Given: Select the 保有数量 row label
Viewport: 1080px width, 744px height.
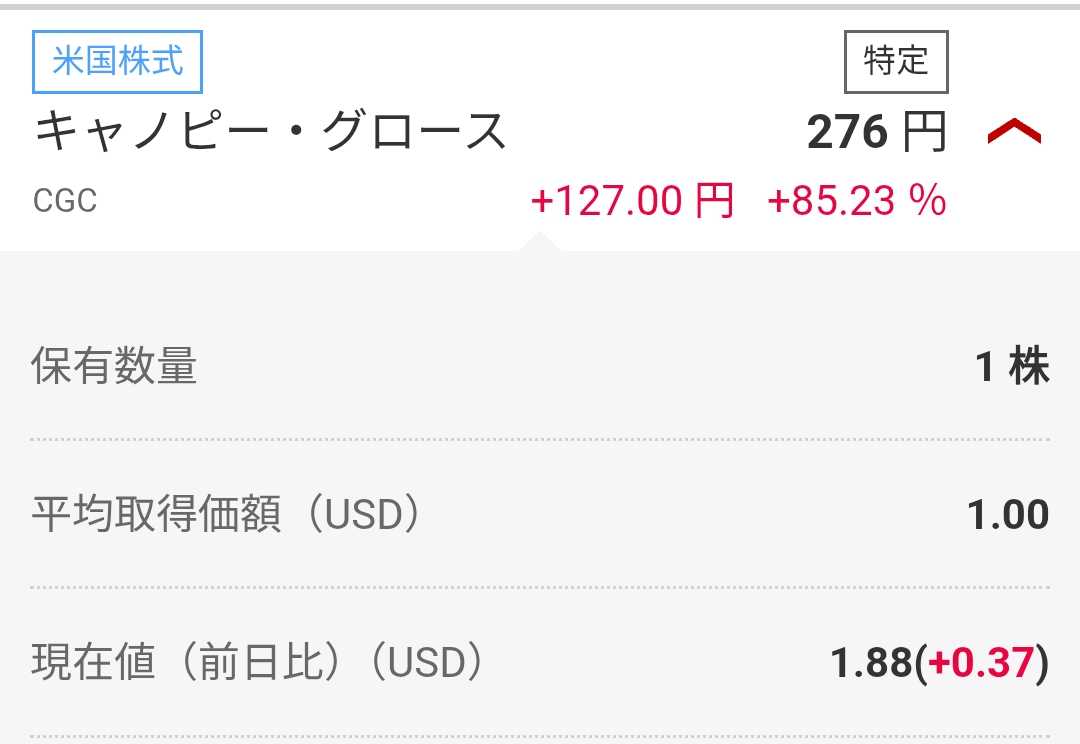Looking at the screenshot, I should click(114, 366).
